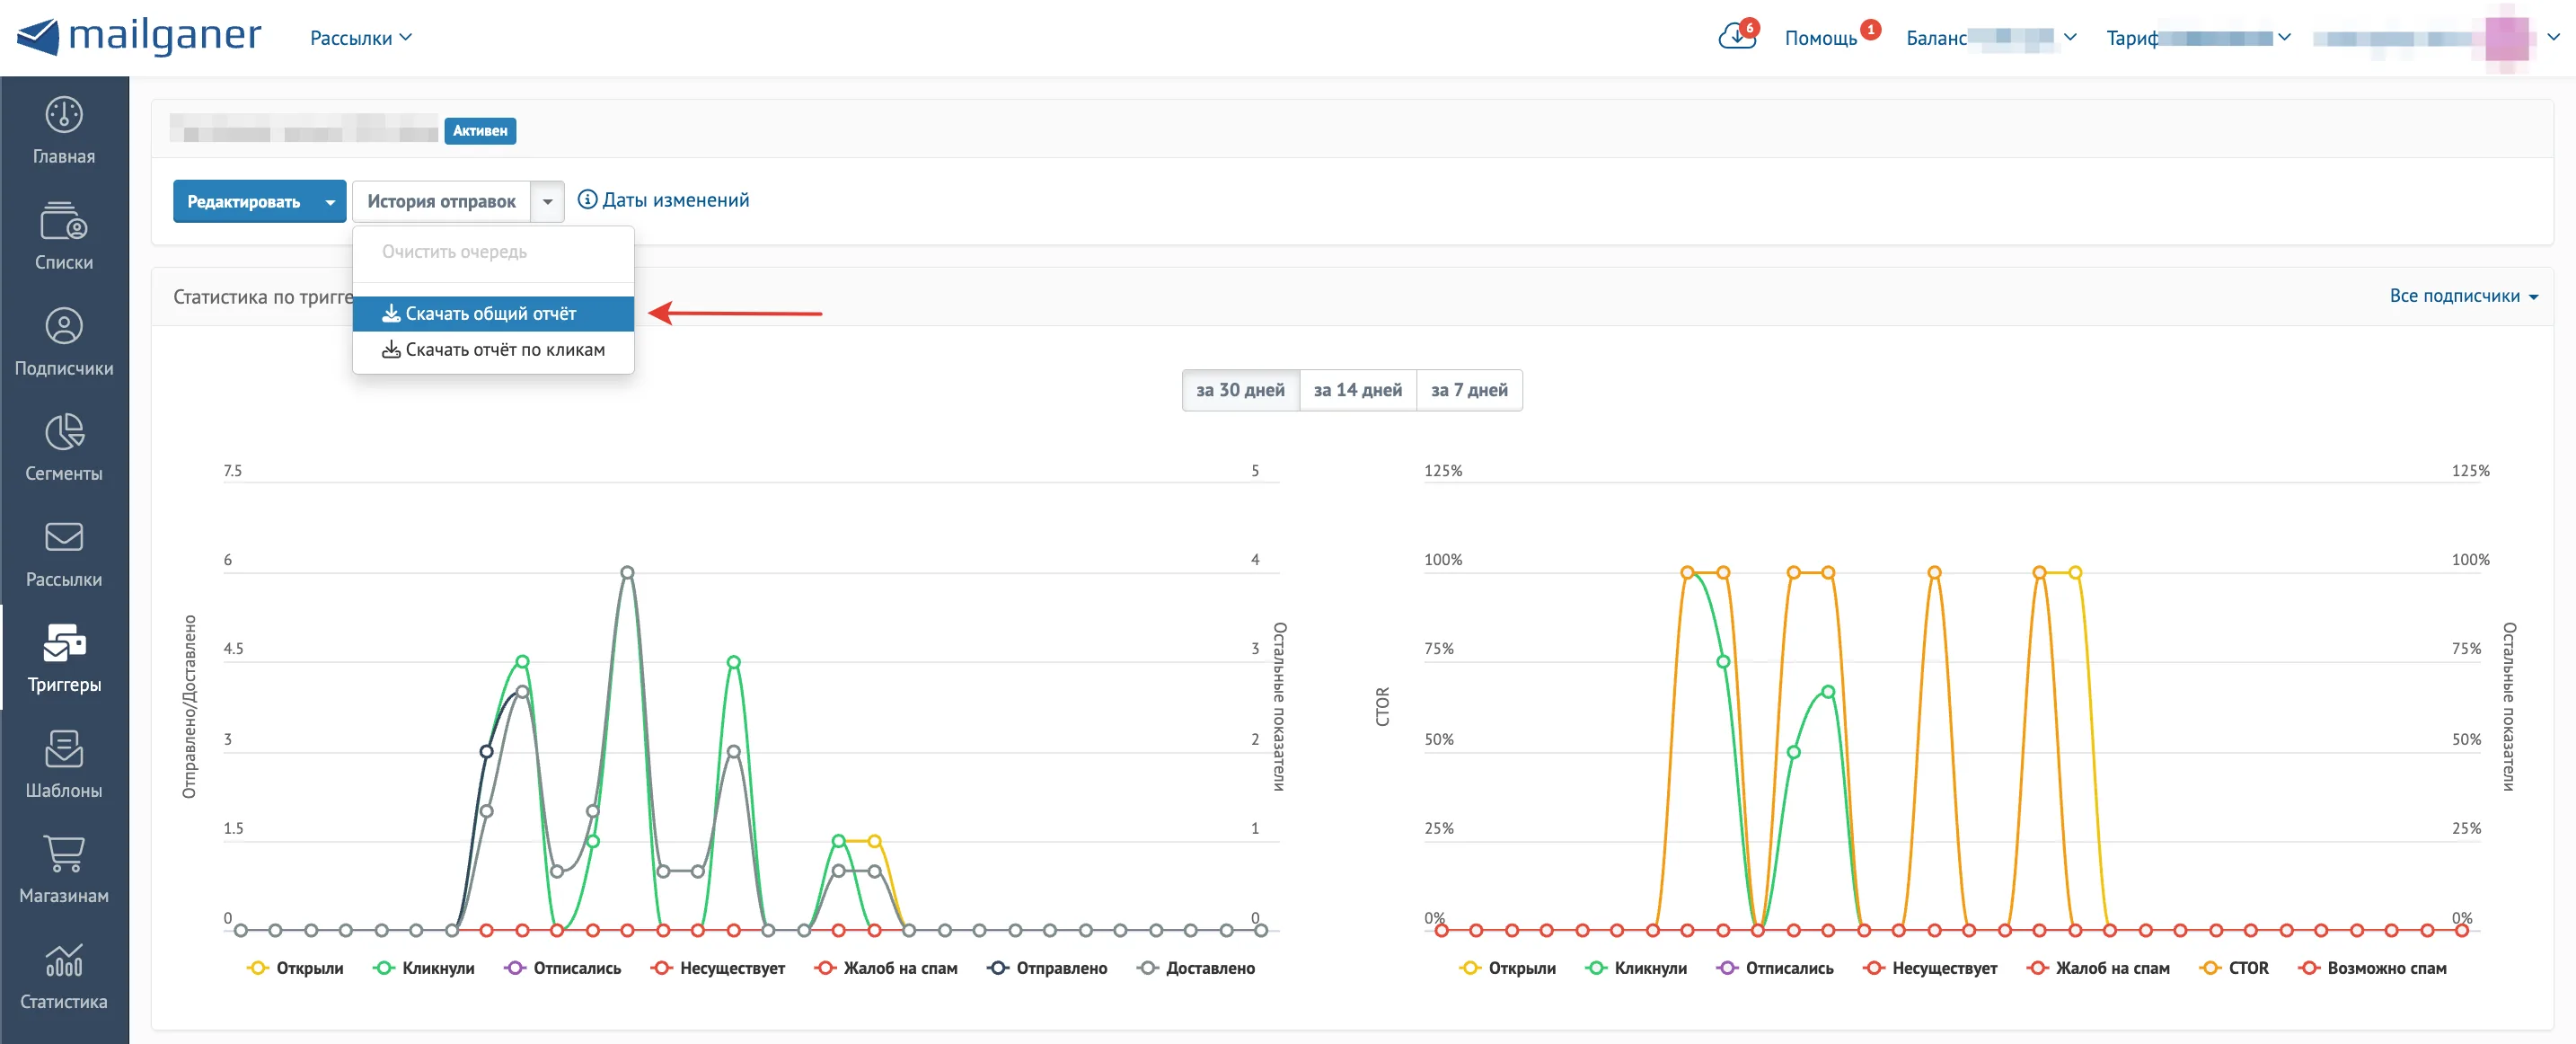Screen dimensions: 2576x1044
Task: Open the Все подписчики filter dropdown
Action: click(x=2463, y=296)
